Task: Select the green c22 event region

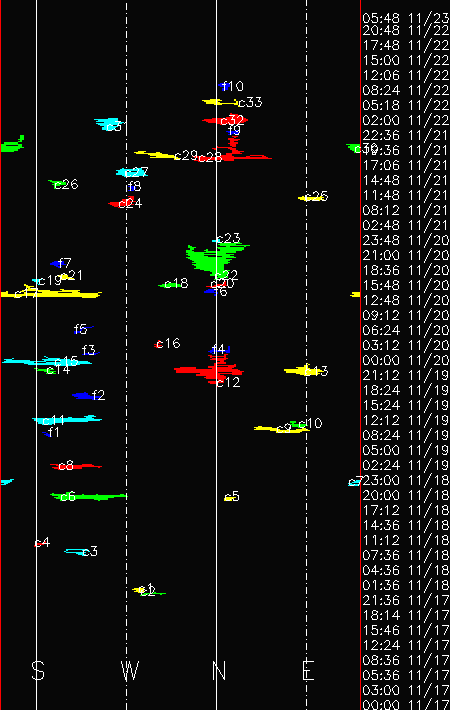Action: 215,258
